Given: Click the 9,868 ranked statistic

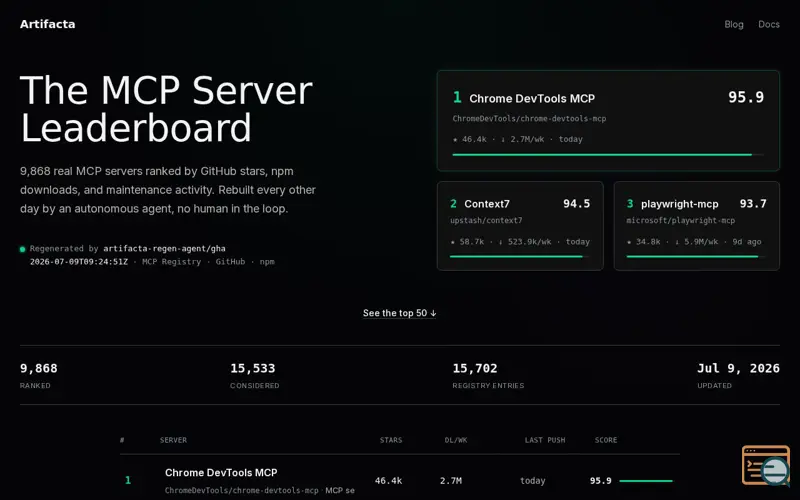Looking at the screenshot, I should click(39, 374).
